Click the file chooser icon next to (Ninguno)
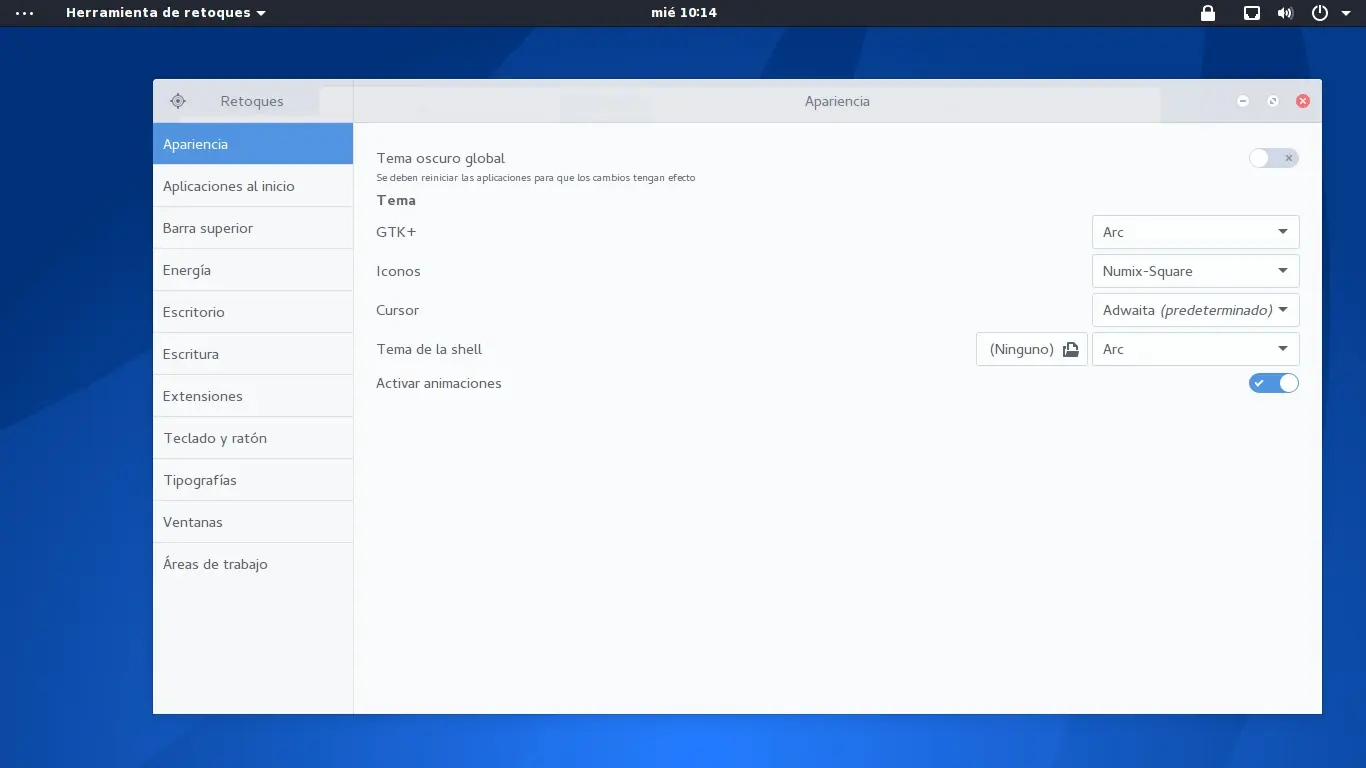Viewport: 1366px width, 768px height. (x=1071, y=349)
